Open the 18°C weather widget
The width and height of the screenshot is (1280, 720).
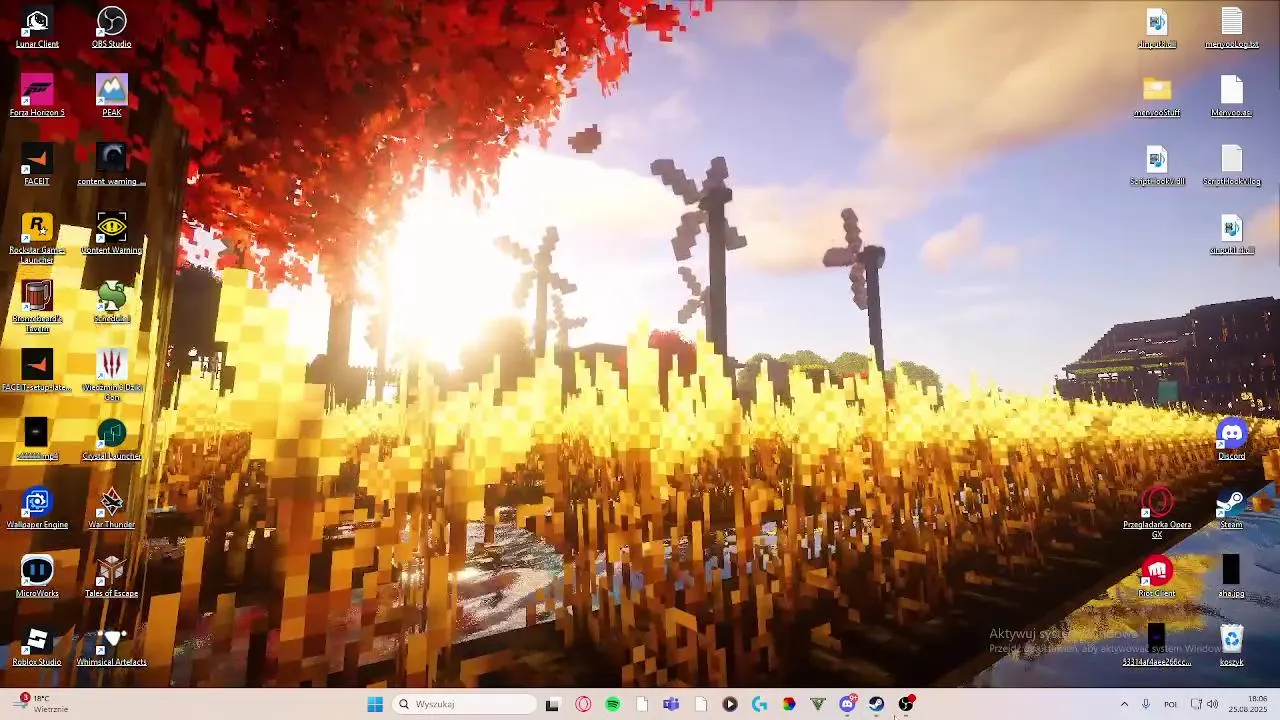(x=42, y=704)
